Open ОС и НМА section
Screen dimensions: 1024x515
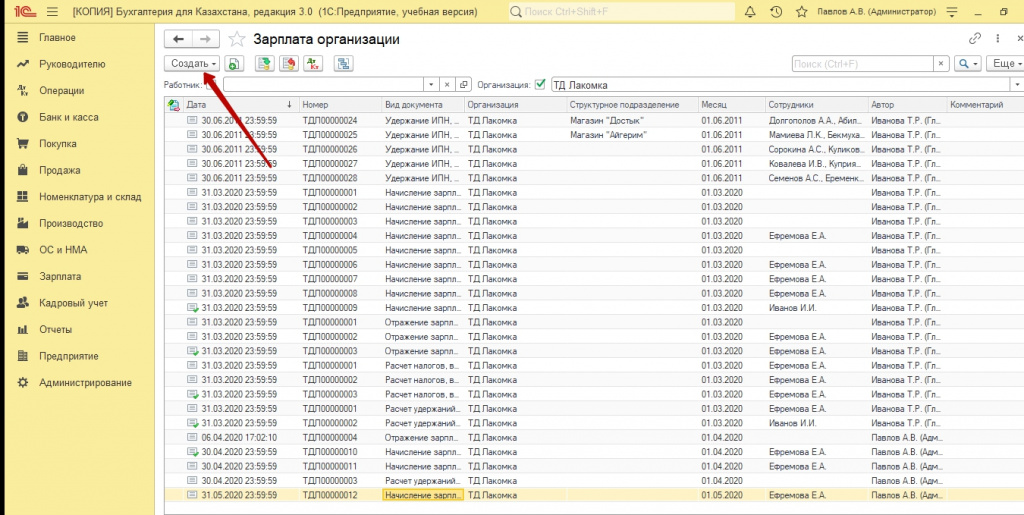[63, 249]
